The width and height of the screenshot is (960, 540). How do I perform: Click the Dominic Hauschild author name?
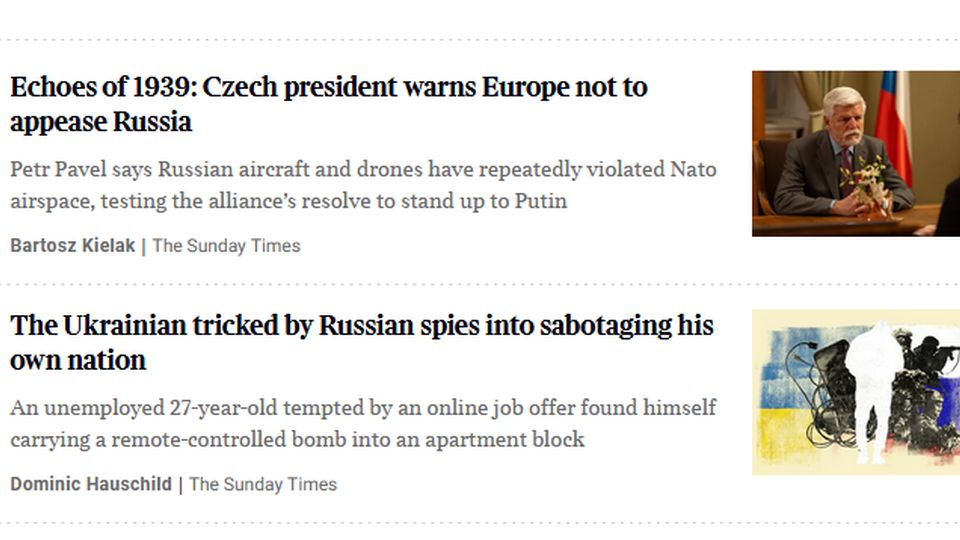click(91, 484)
